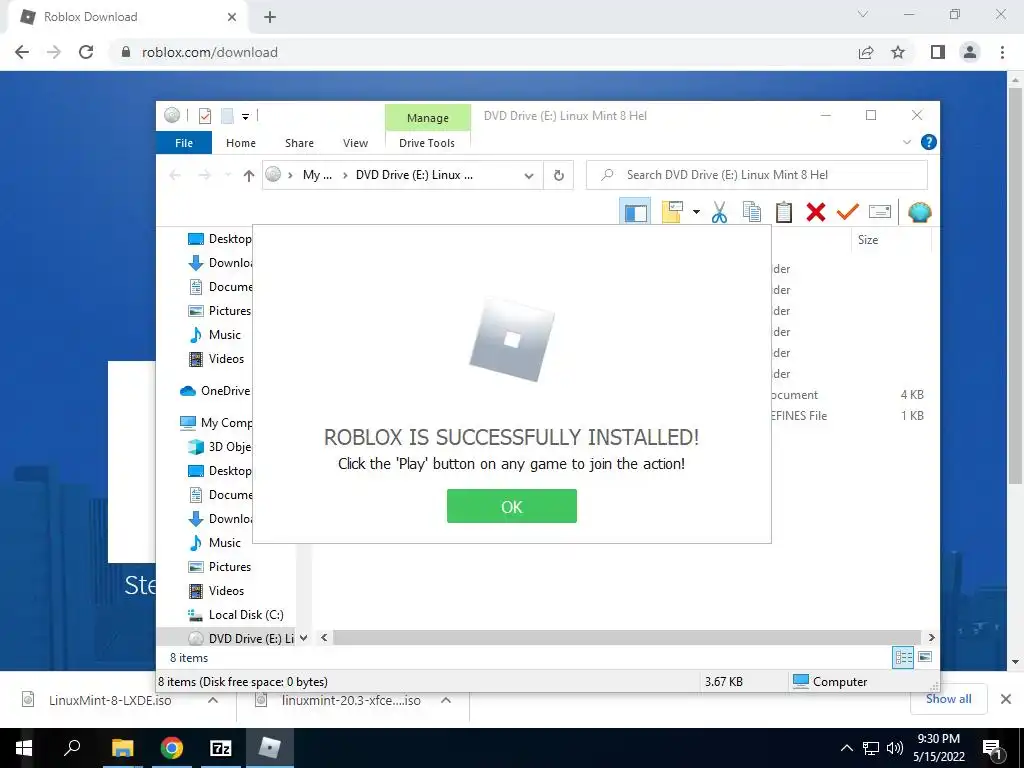This screenshot has height=768, width=1024.
Task: Switch to the Home ribbon tab
Action: [240, 142]
